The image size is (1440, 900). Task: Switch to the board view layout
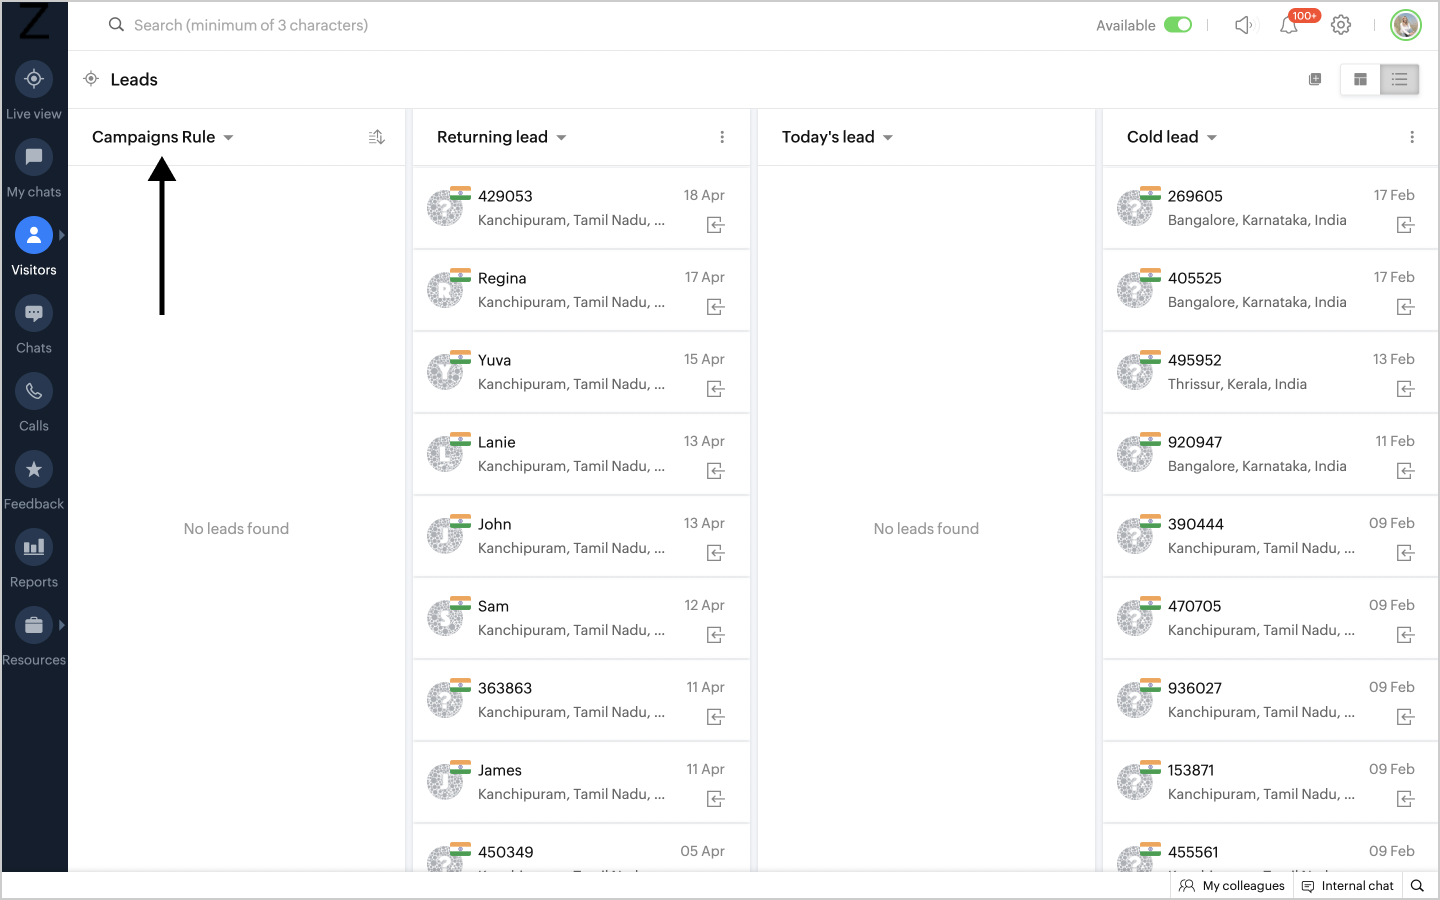point(1360,79)
